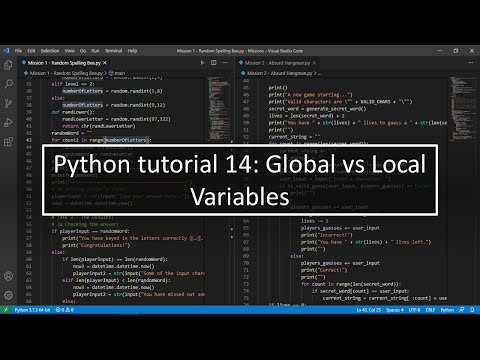Change indentation via Spaces: 4

395,310
